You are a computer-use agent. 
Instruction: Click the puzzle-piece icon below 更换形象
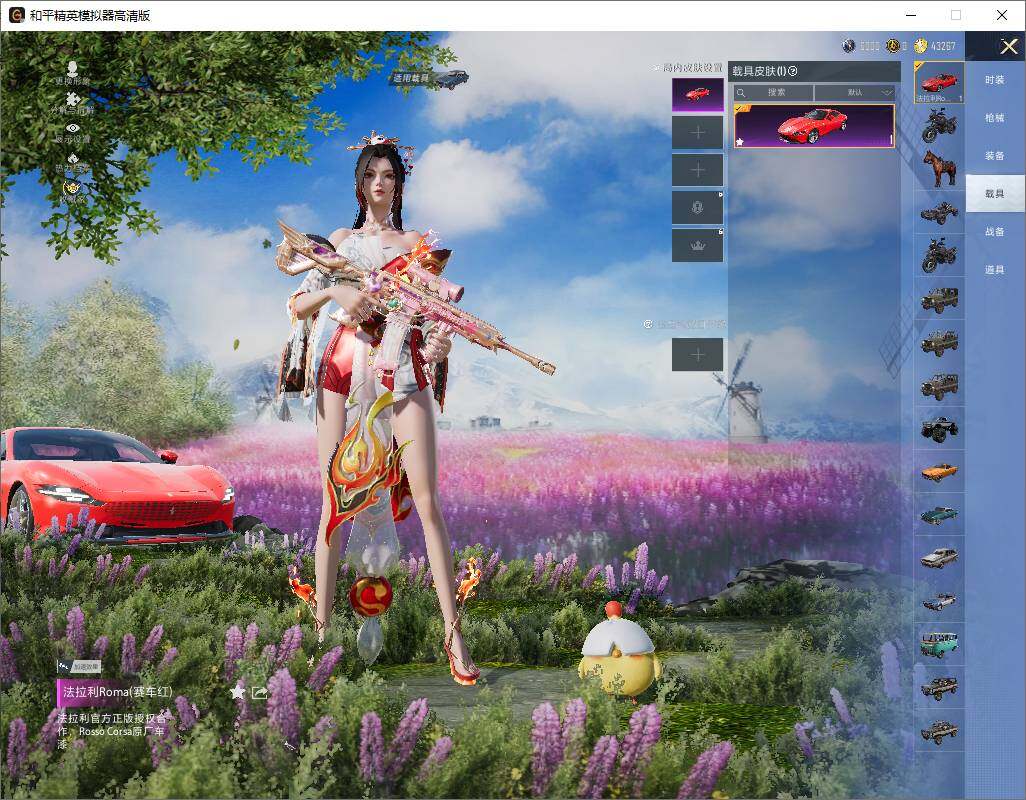[74, 99]
